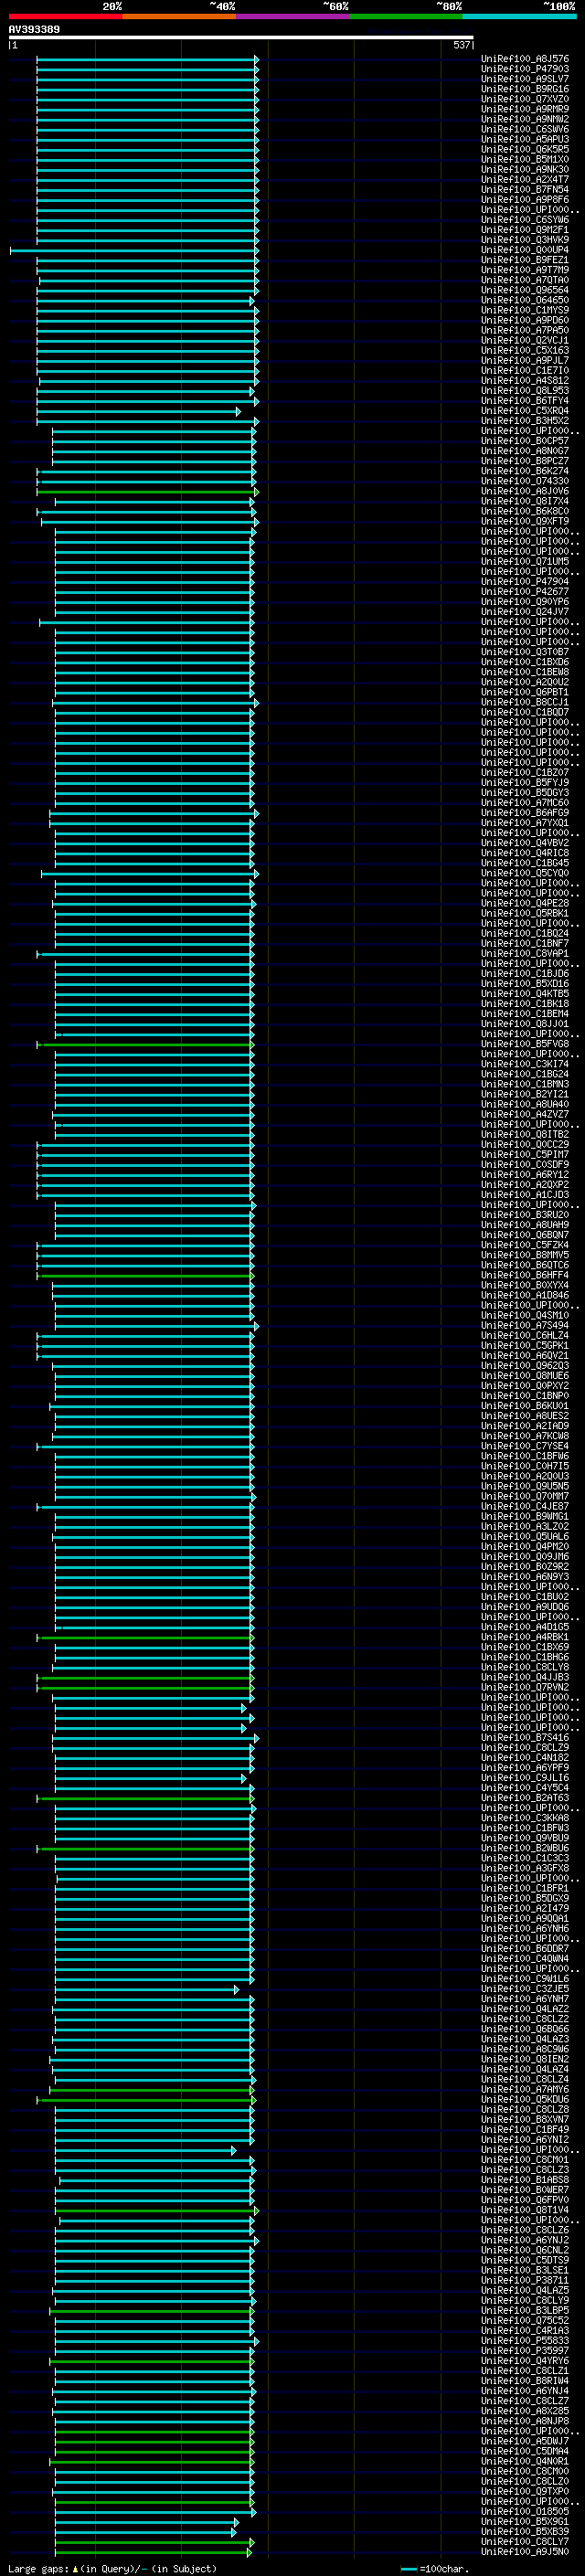Select the UniRef100_B9RG16 label
Image resolution: width=585 pixels, height=2576 pixels.
[x=525, y=89]
